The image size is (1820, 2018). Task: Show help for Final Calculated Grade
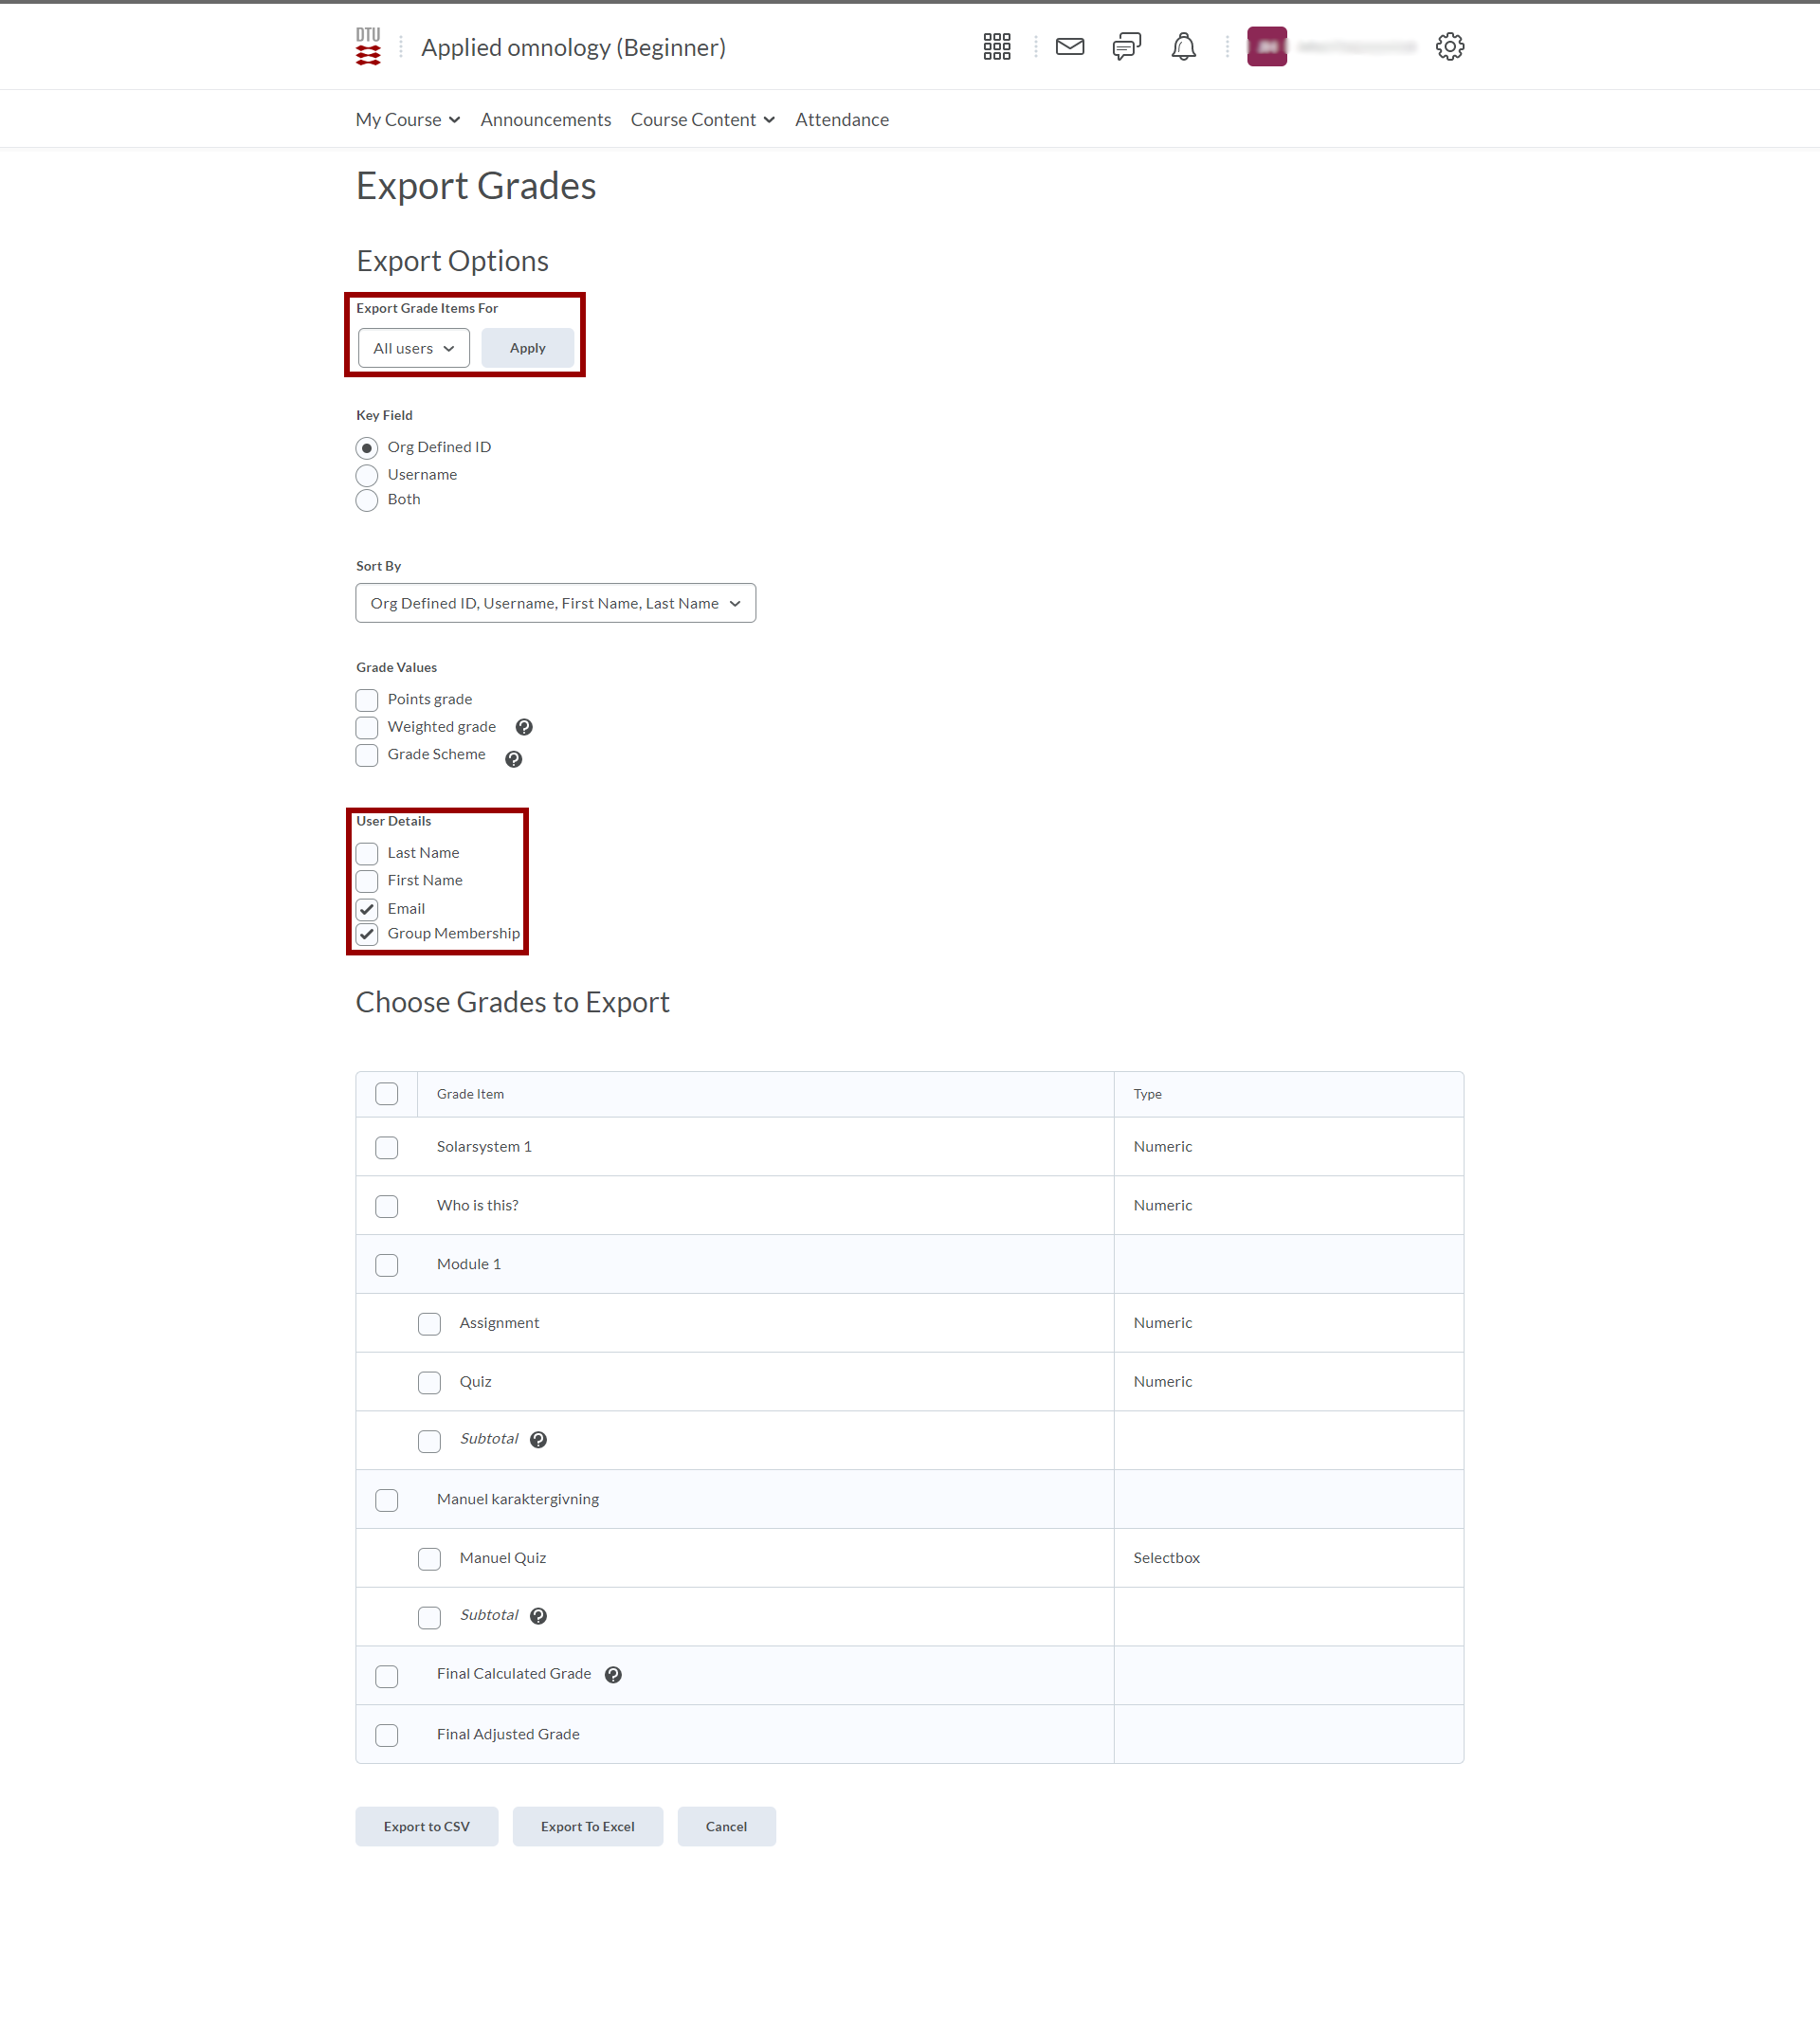[613, 1675]
